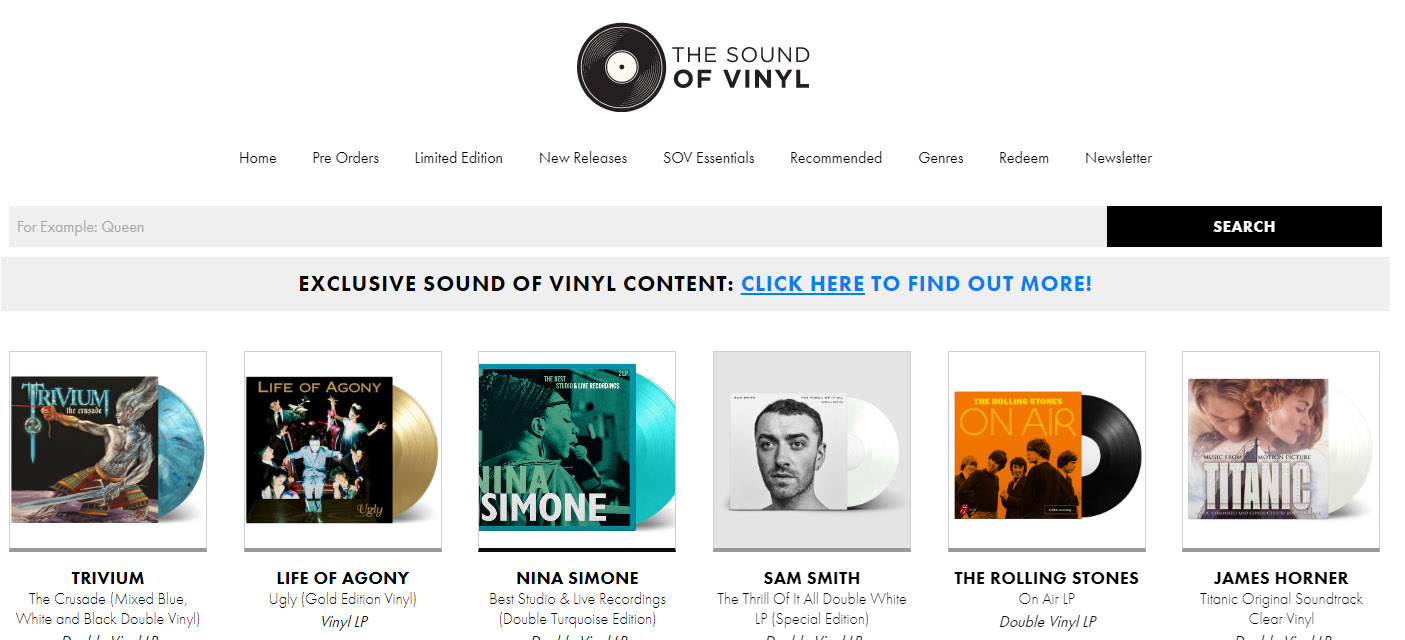1405x640 pixels.
Task: Open Sam Smith album cover image
Action: tap(812, 449)
